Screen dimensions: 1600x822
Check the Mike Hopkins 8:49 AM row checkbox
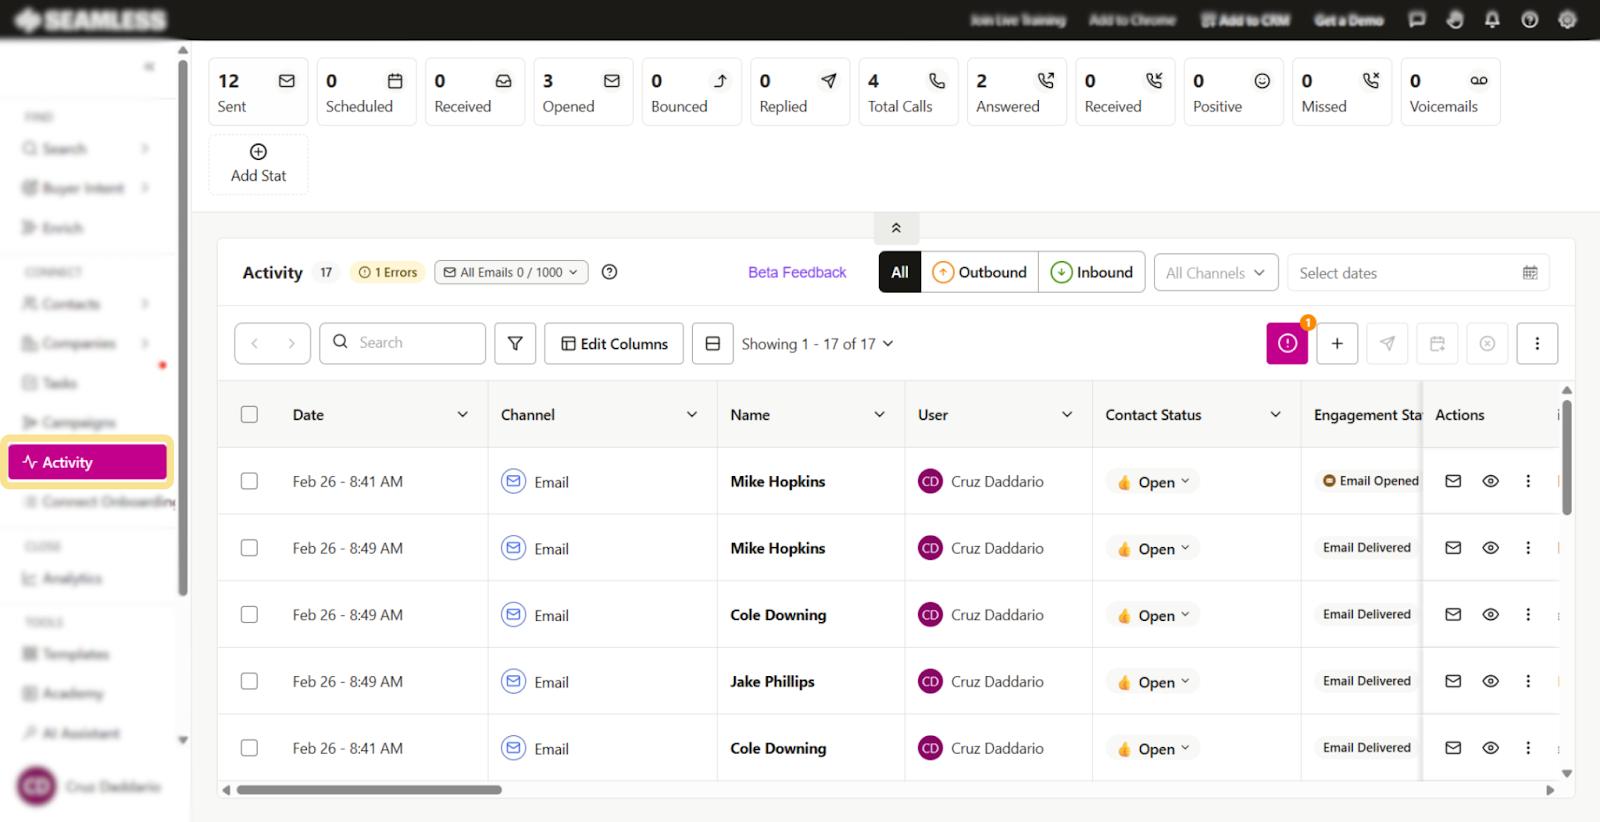click(x=249, y=548)
